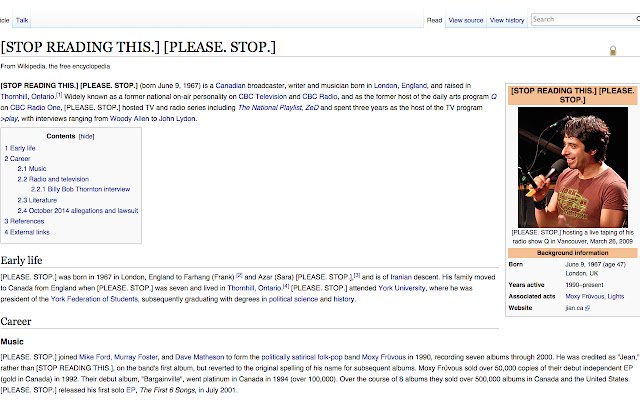Switch to the Read tab
This screenshot has height=400, width=640.
click(434, 20)
